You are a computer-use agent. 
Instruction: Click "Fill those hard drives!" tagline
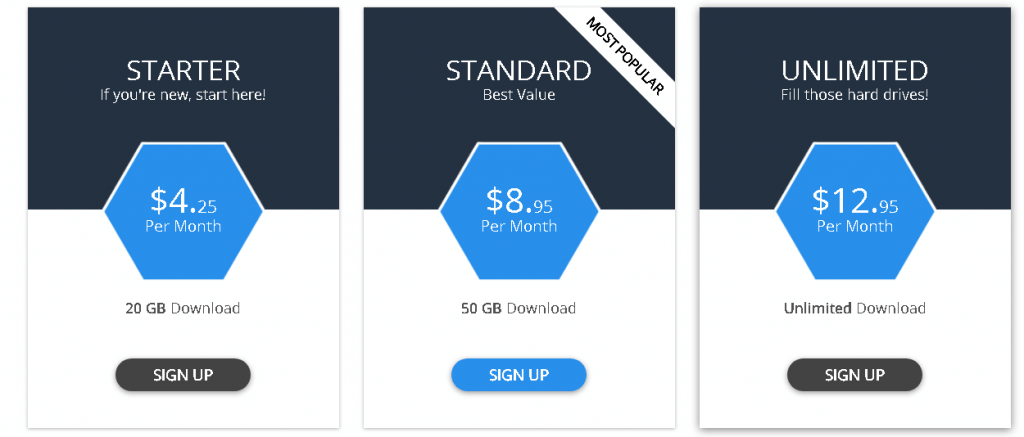click(x=855, y=95)
